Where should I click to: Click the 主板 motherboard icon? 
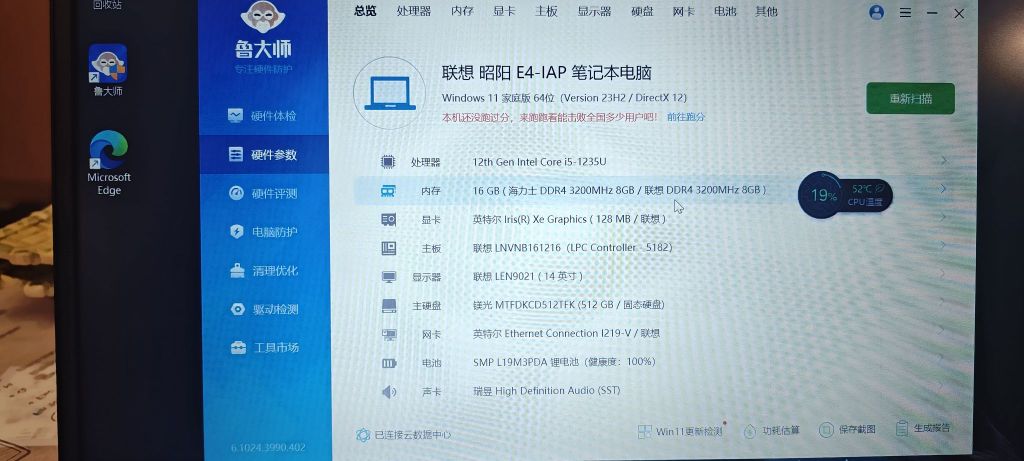[388, 248]
